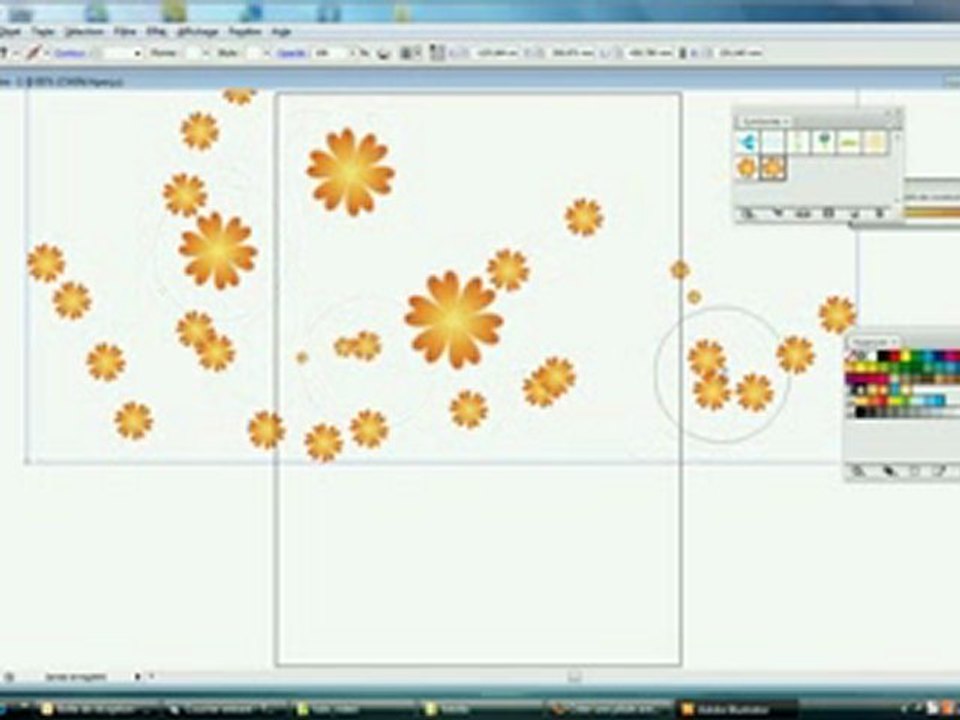
Task: Switch to the Symboles panel tab
Action: tap(763, 121)
